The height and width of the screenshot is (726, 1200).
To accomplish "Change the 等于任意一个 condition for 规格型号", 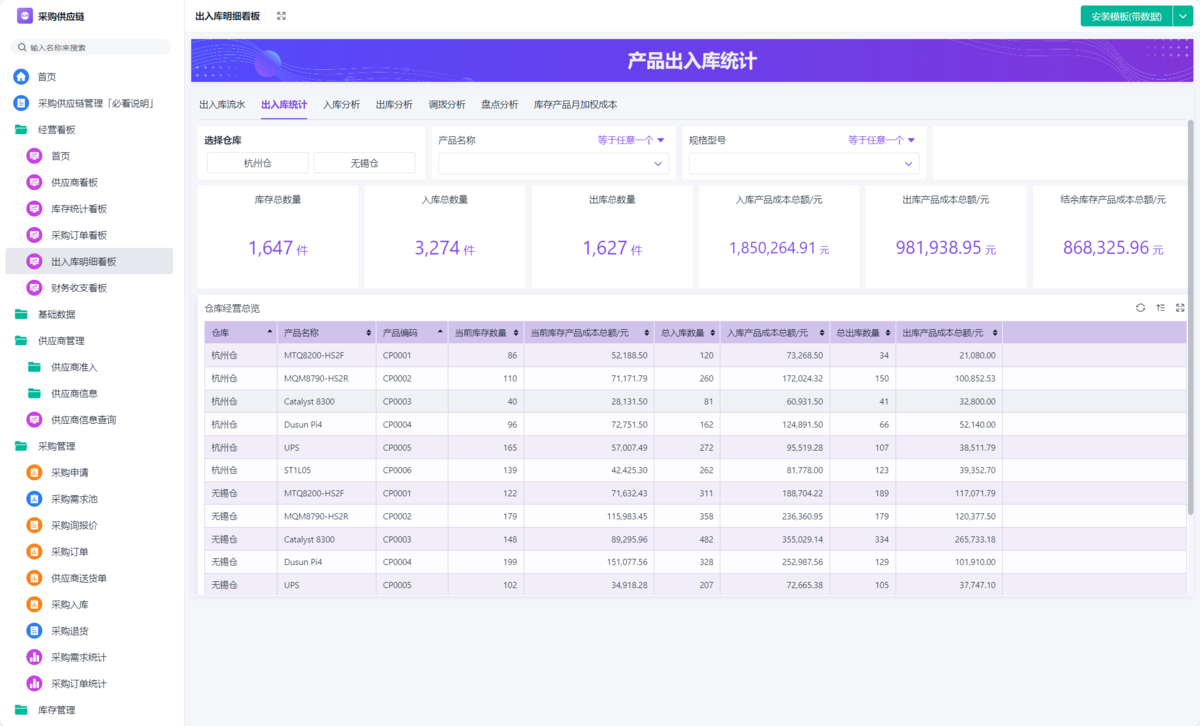I will (x=881, y=140).
